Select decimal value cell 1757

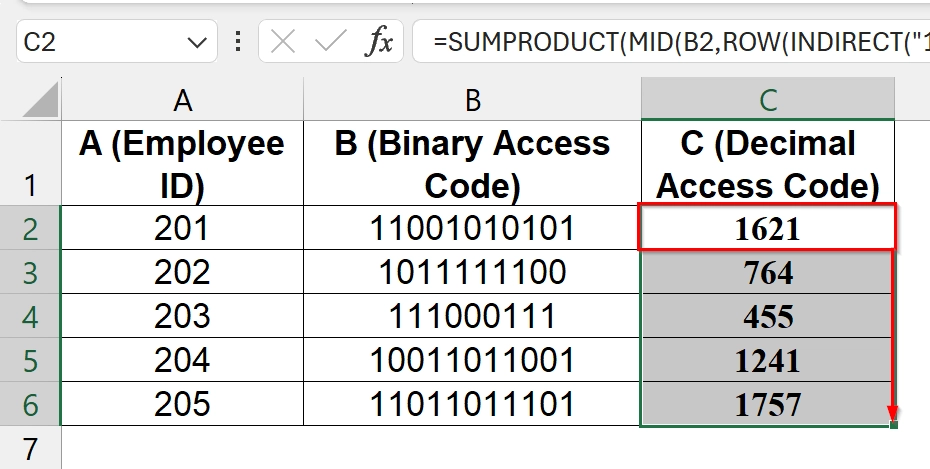(x=767, y=403)
